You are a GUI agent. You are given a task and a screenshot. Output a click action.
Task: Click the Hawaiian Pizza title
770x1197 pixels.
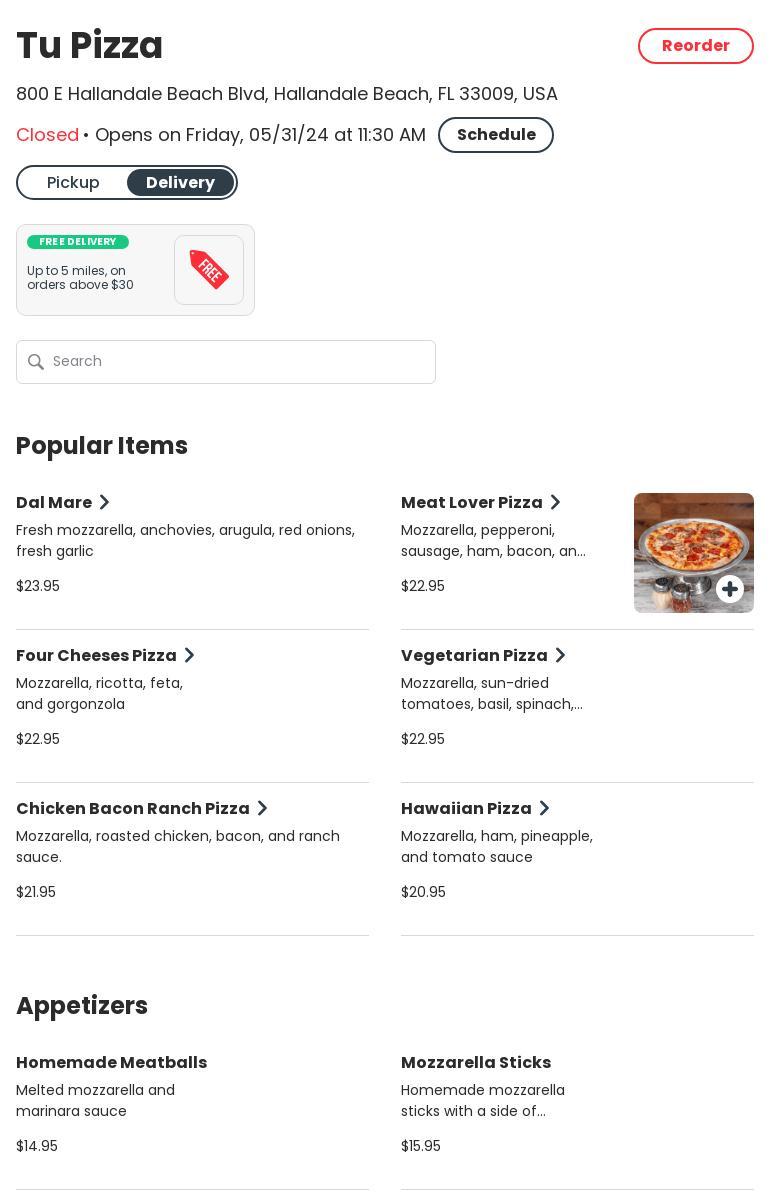(x=466, y=808)
